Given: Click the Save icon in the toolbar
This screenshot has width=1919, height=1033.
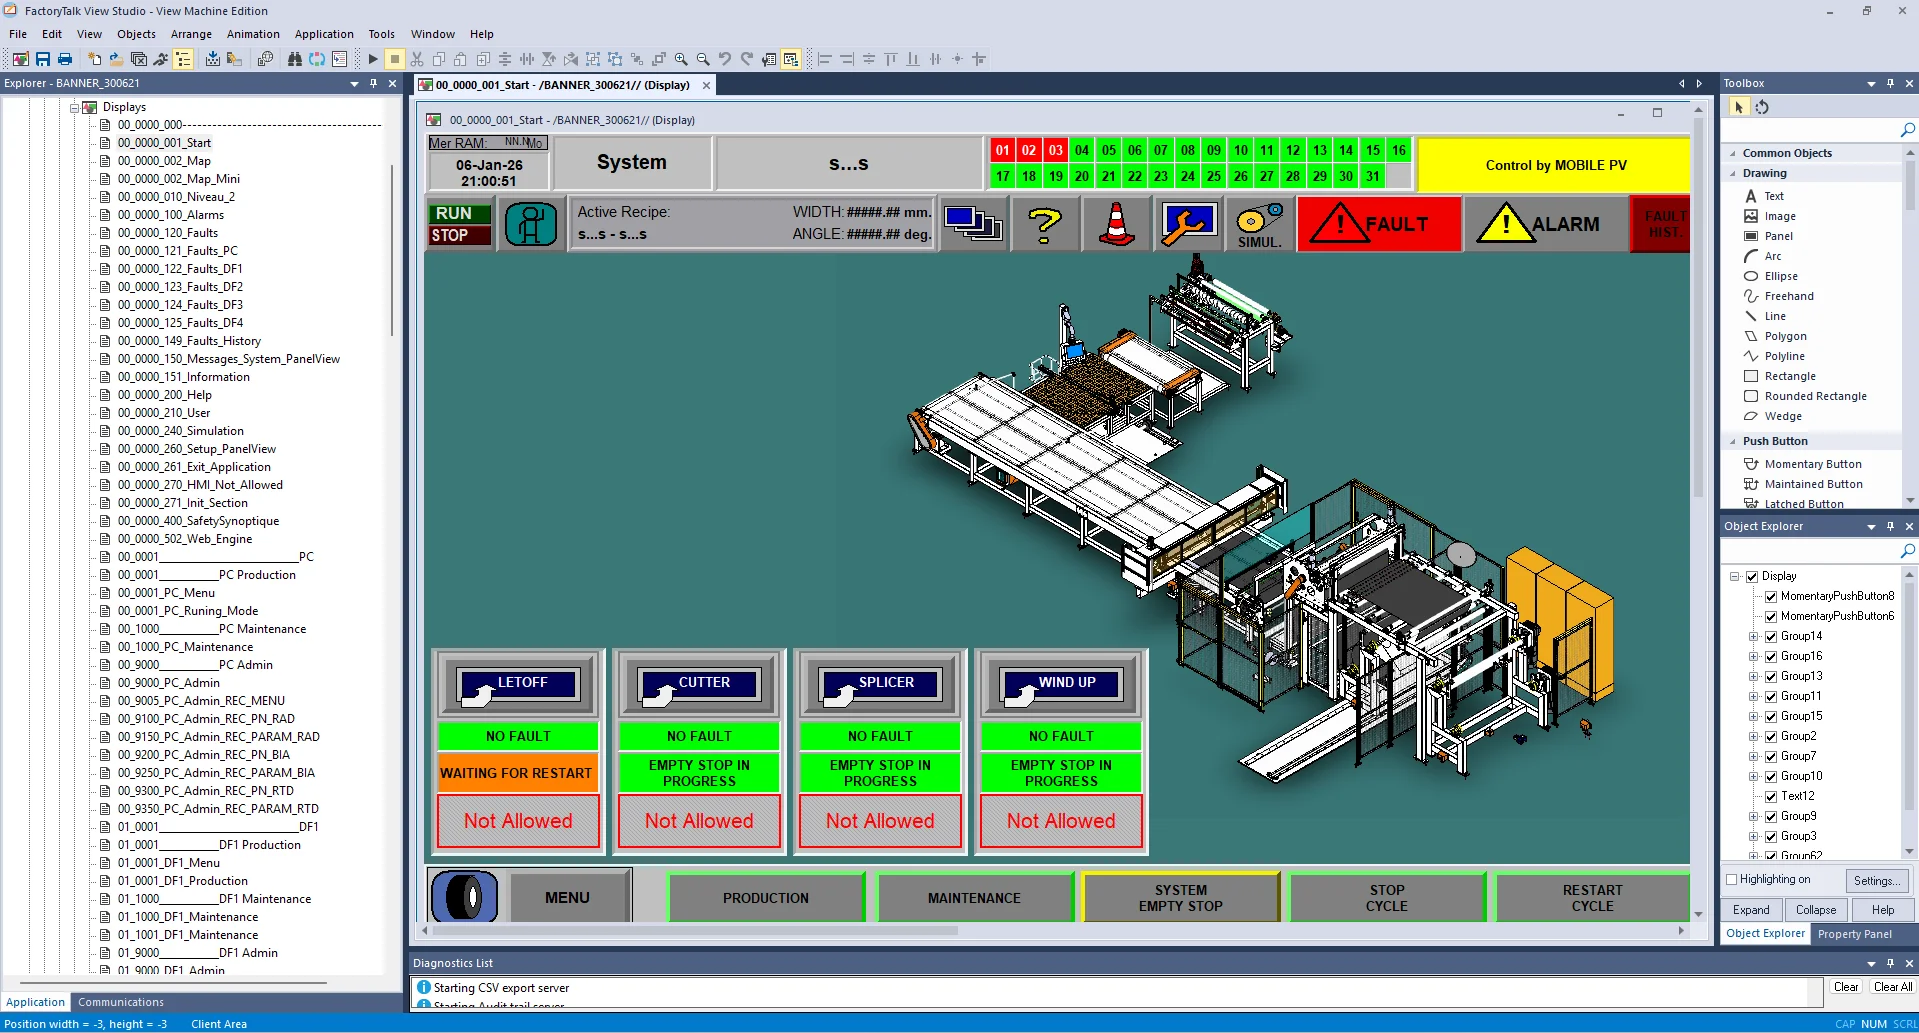Looking at the screenshot, I should [41, 58].
